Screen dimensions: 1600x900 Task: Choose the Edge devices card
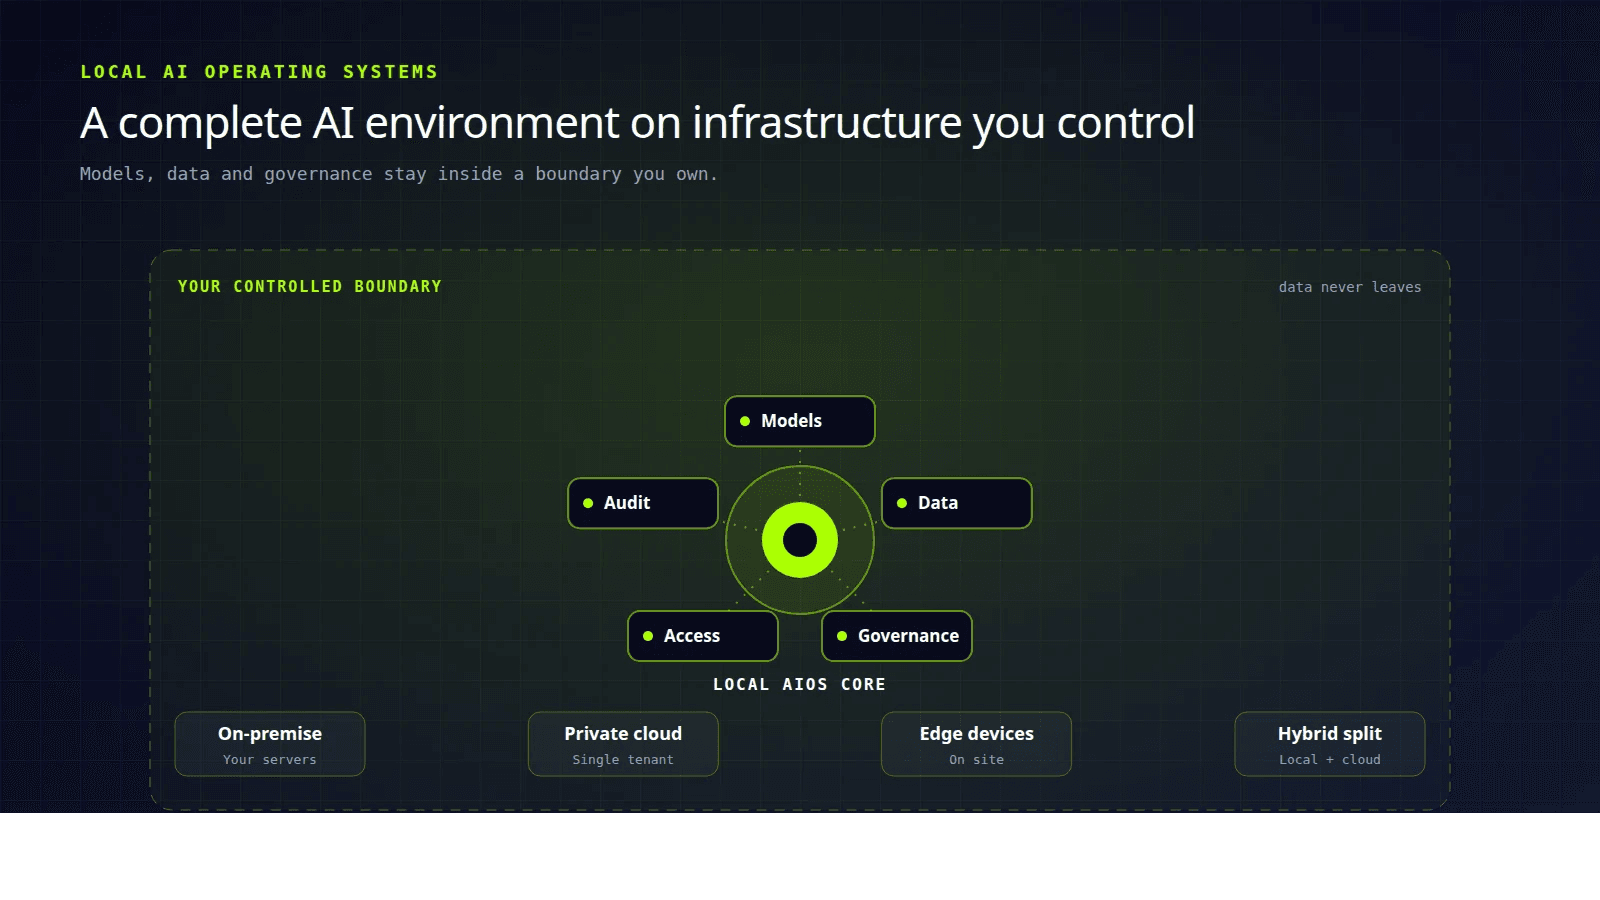(976, 744)
